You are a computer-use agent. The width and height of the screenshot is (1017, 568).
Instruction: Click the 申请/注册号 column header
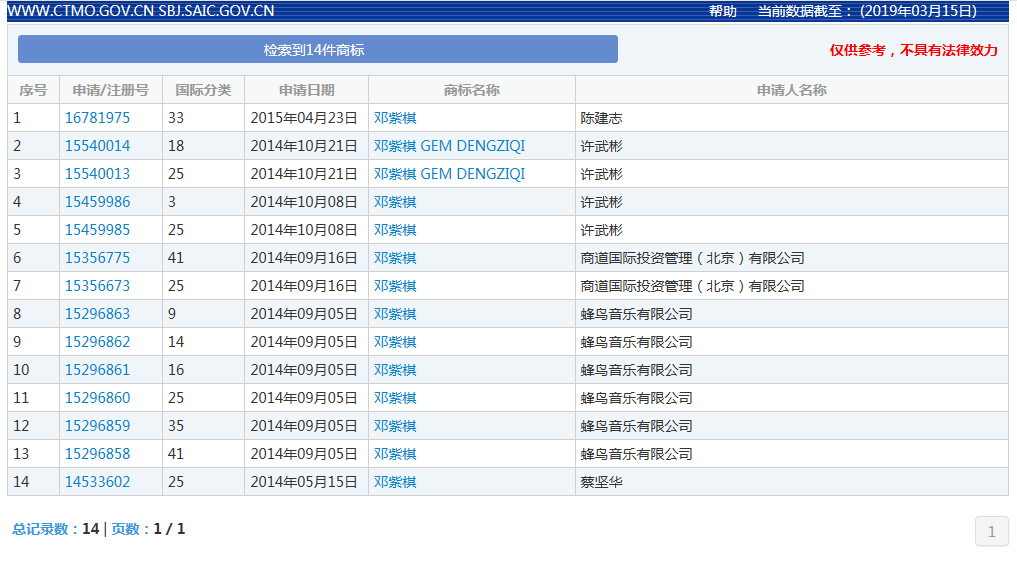[x=110, y=90]
